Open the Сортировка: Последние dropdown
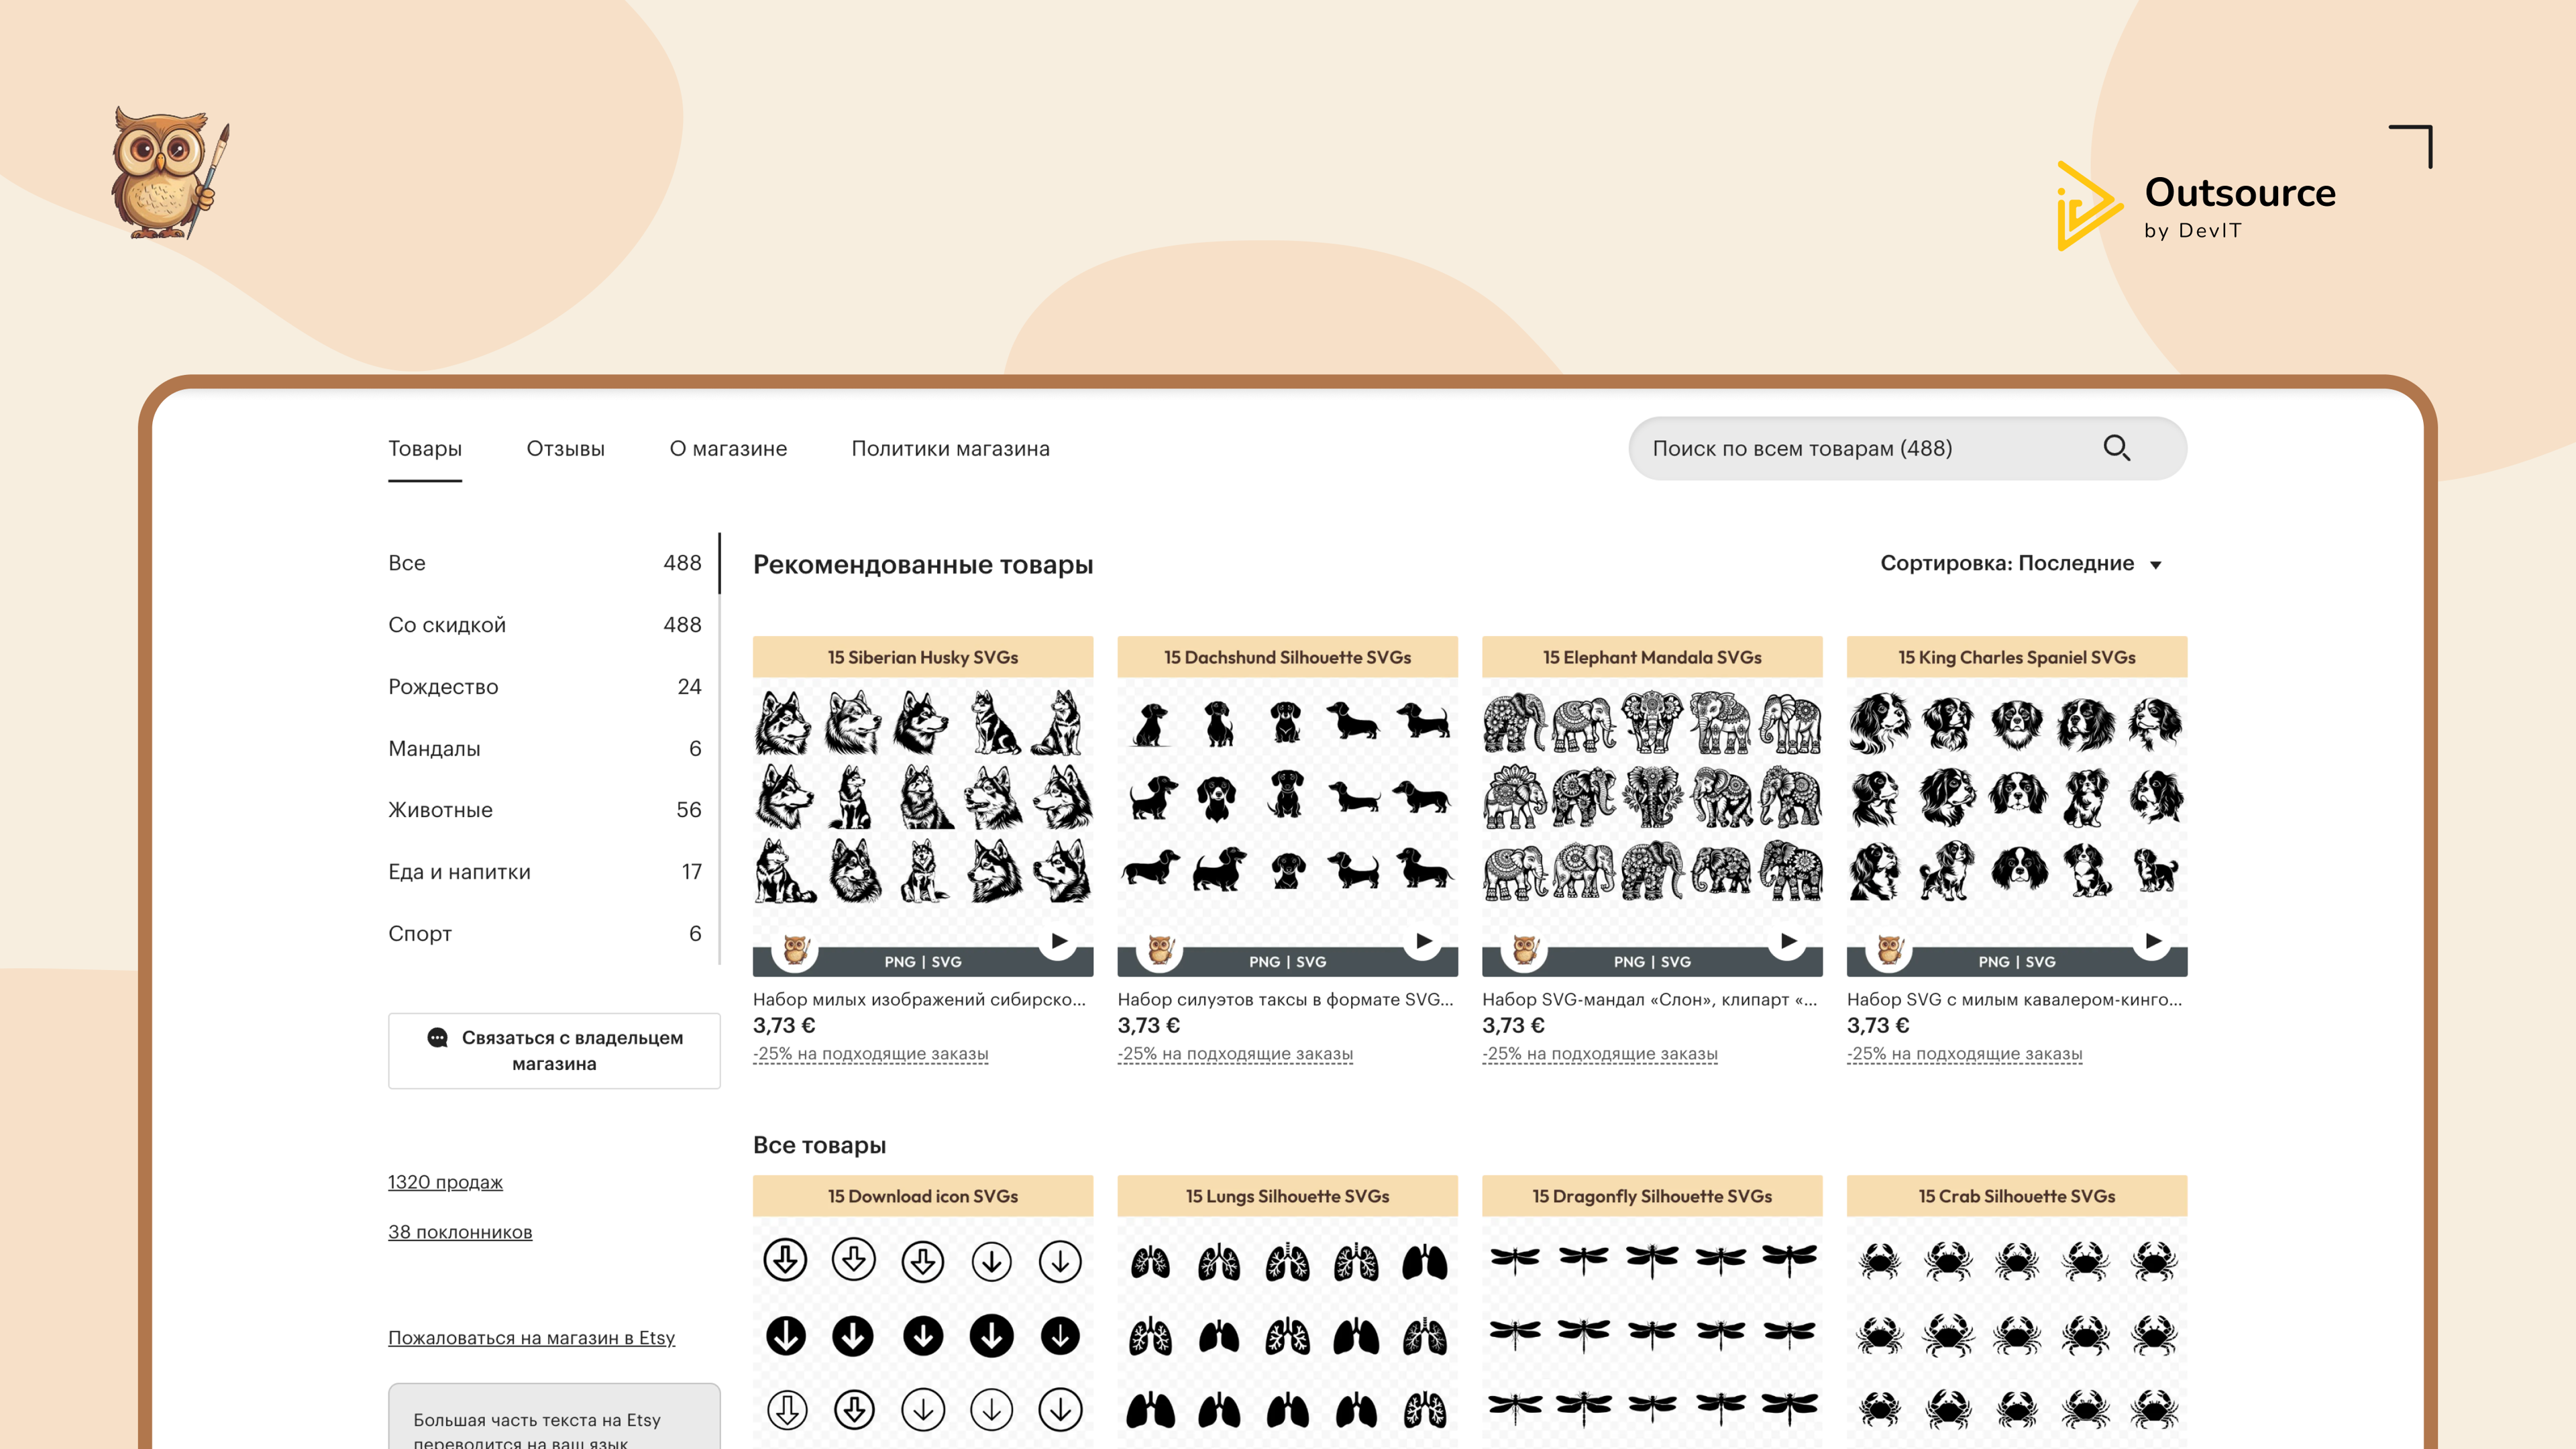 (2020, 564)
